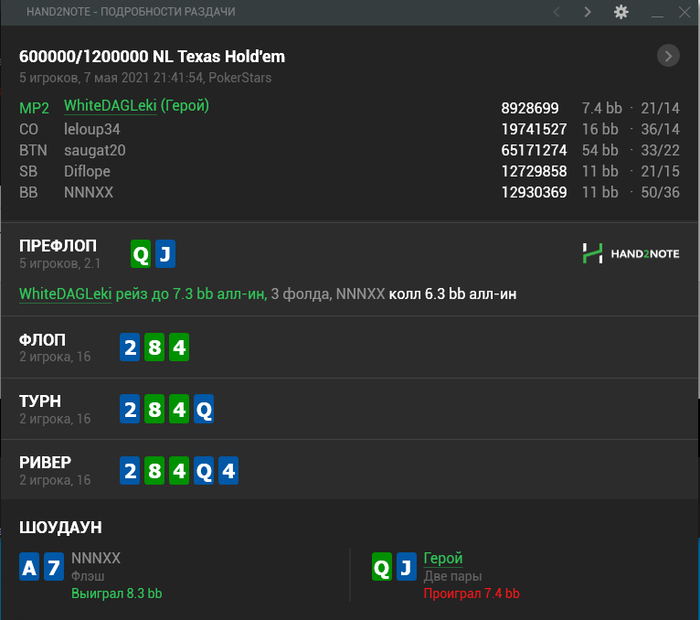Click the РИВЕР street heading
The width and height of the screenshot is (700, 620).
(45, 462)
